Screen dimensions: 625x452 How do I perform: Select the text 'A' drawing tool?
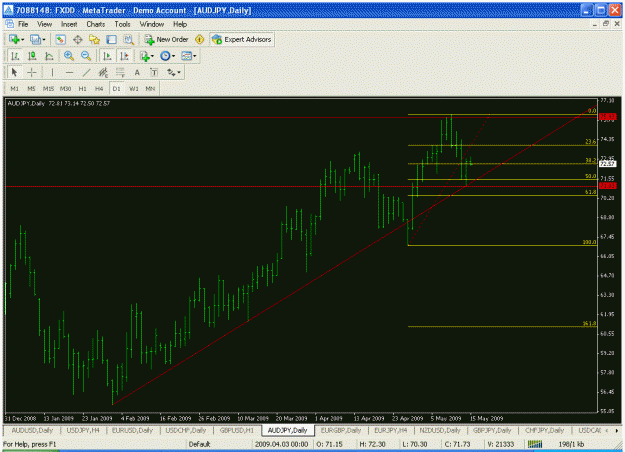137,73
